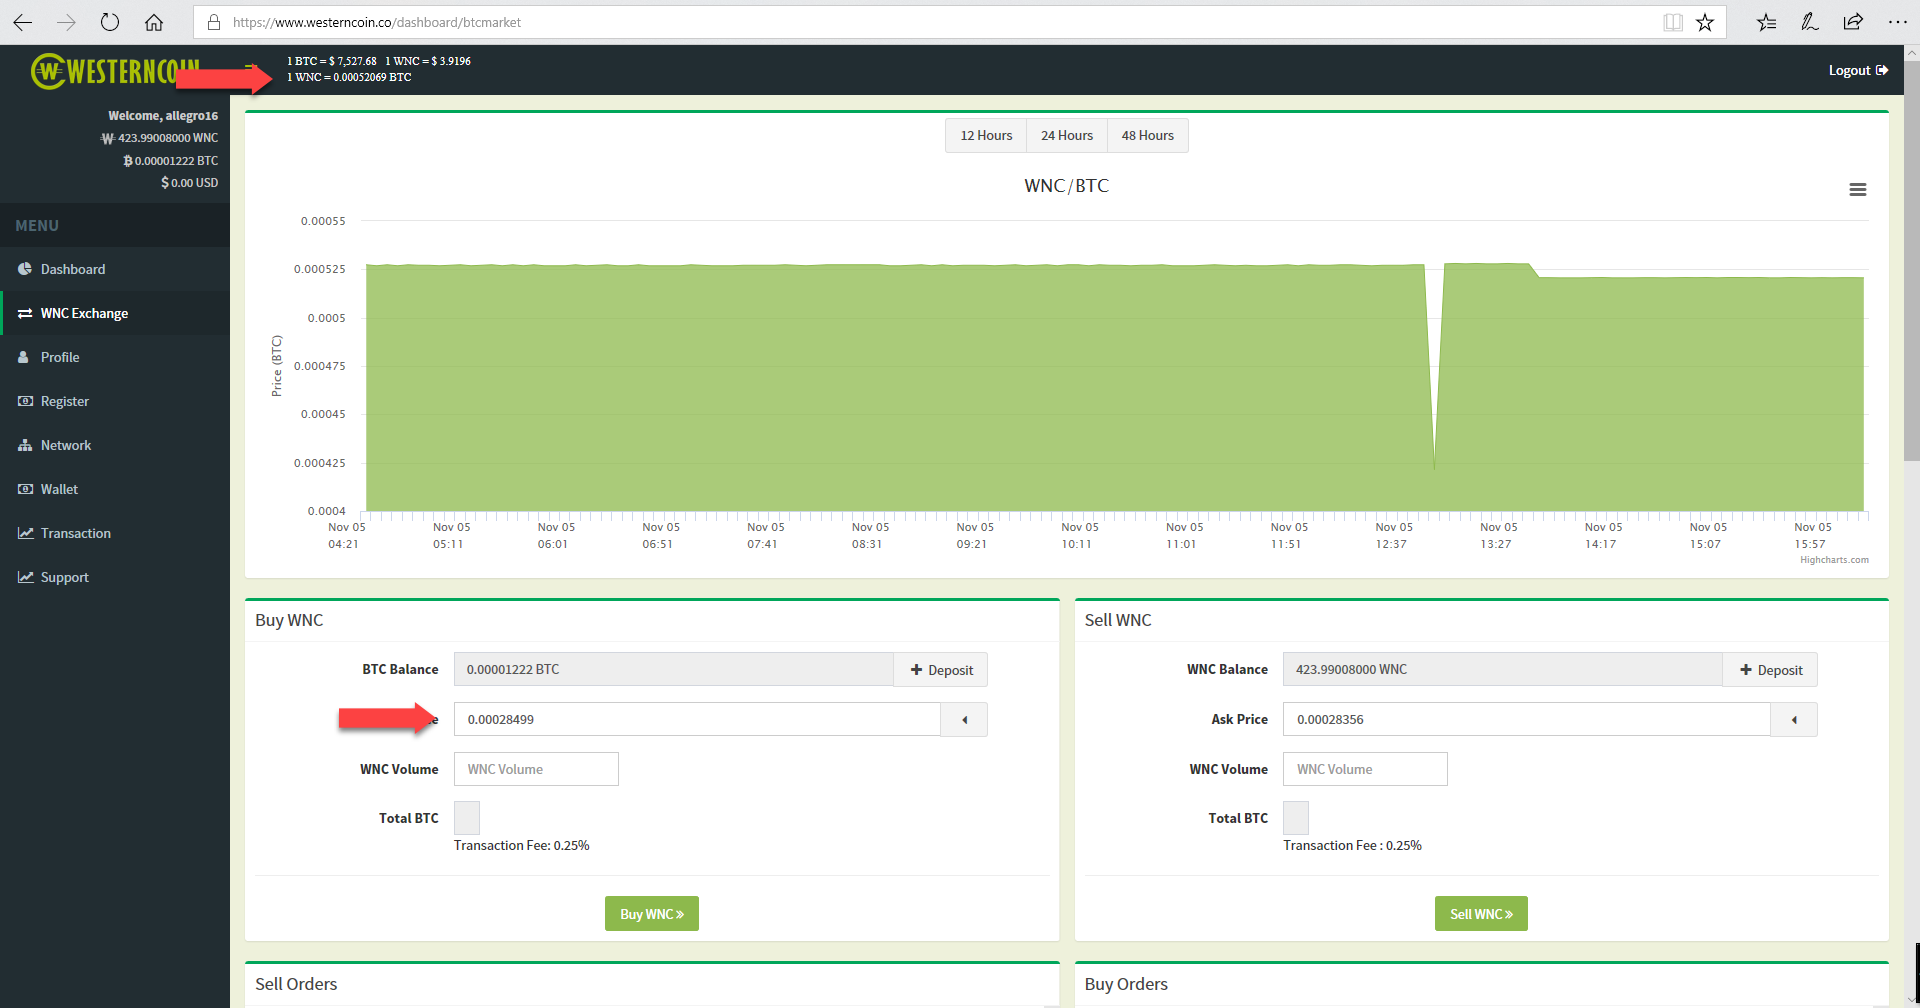Image resolution: width=1920 pixels, height=1008 pixels.
Task: Switch chart to 24 Hours
Action: click(x=1067, y=136)
